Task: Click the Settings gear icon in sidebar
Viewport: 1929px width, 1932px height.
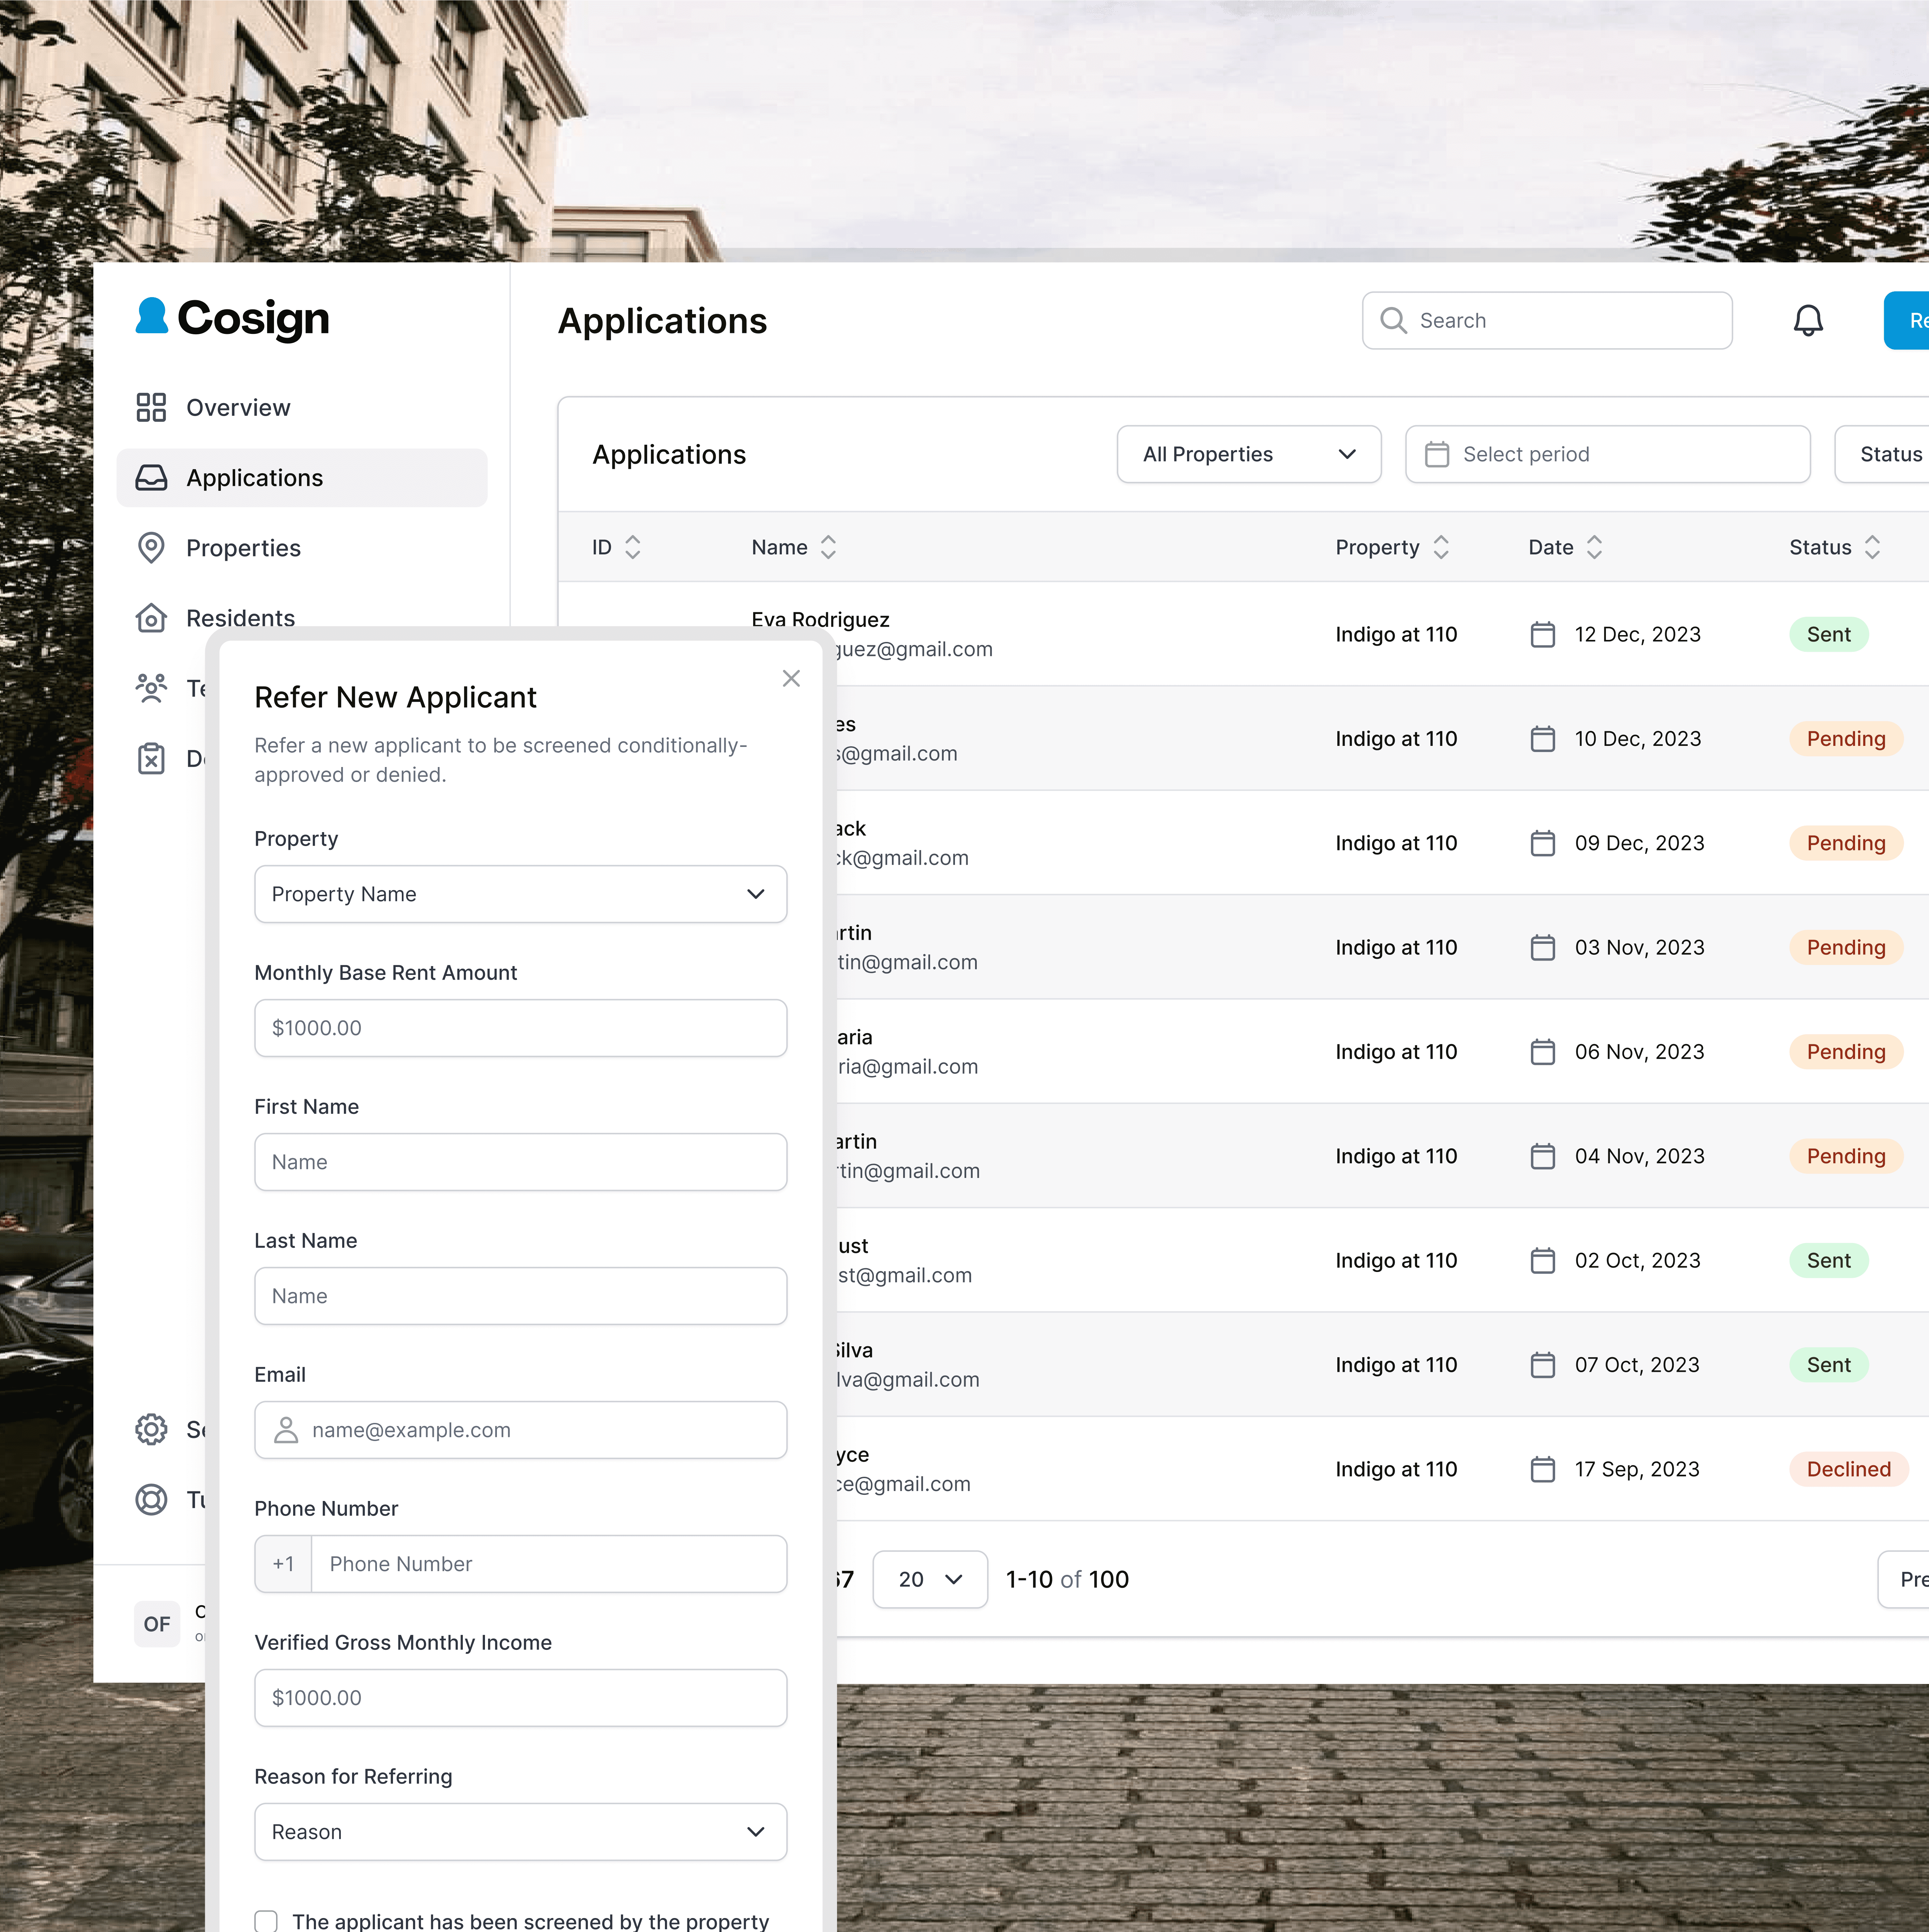Action: point(151,1429)
